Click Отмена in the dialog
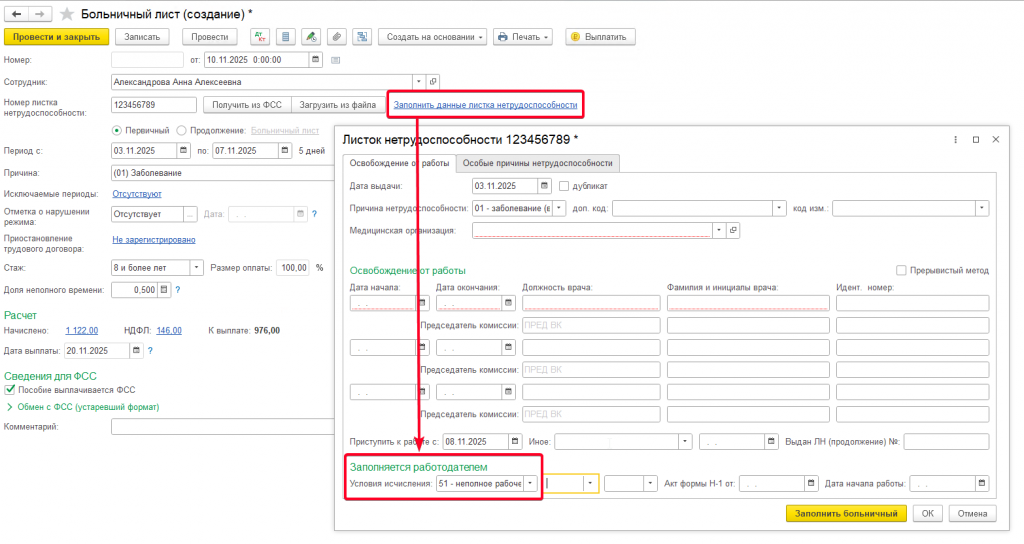This screenshot has width=1024, height=544. click(972, 513)
